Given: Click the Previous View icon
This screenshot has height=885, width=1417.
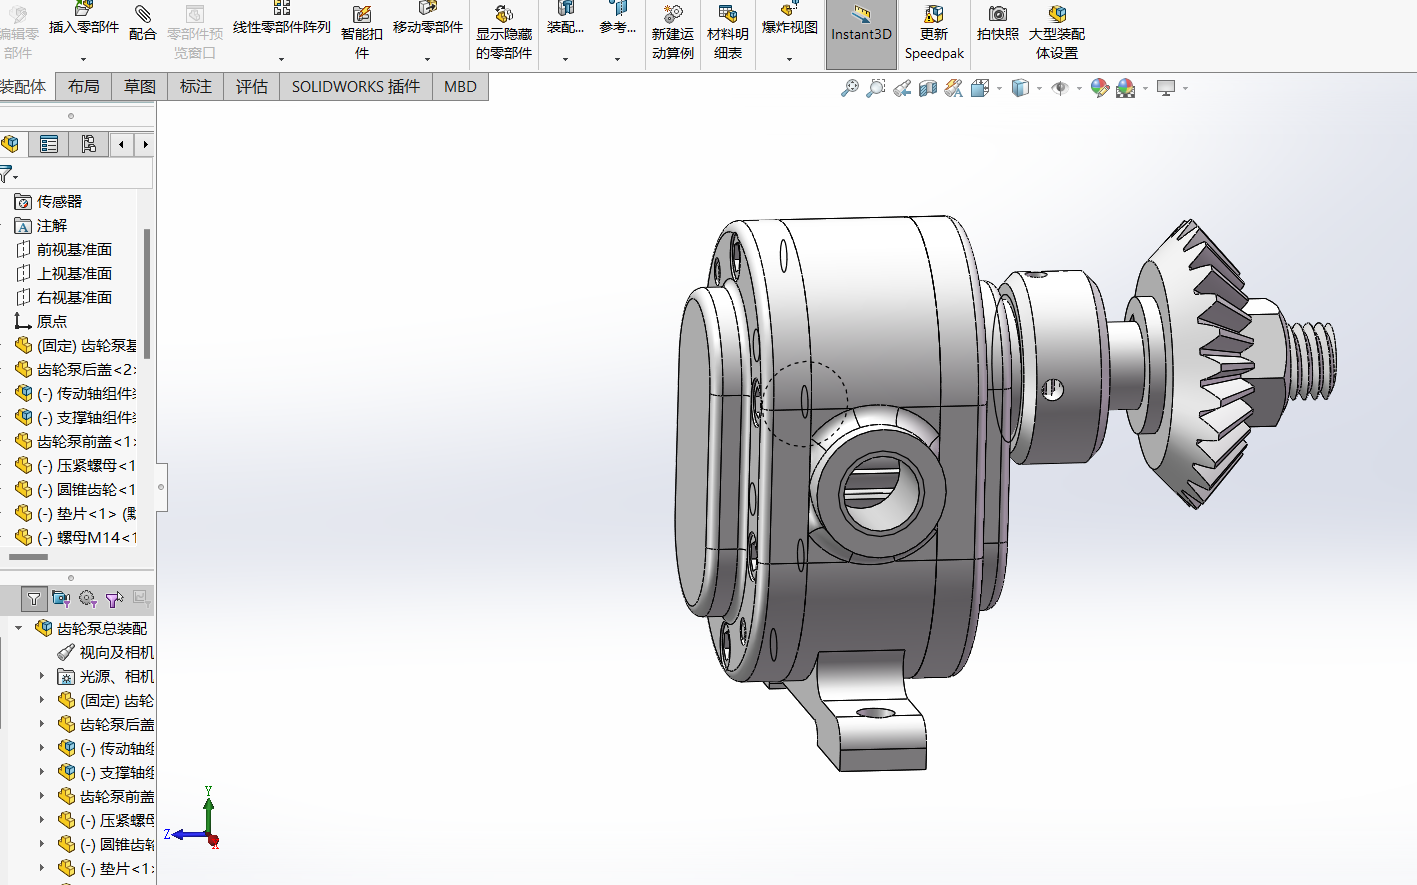Looking at the screenshot, I should pyautogui.click(x=901, y=88).
